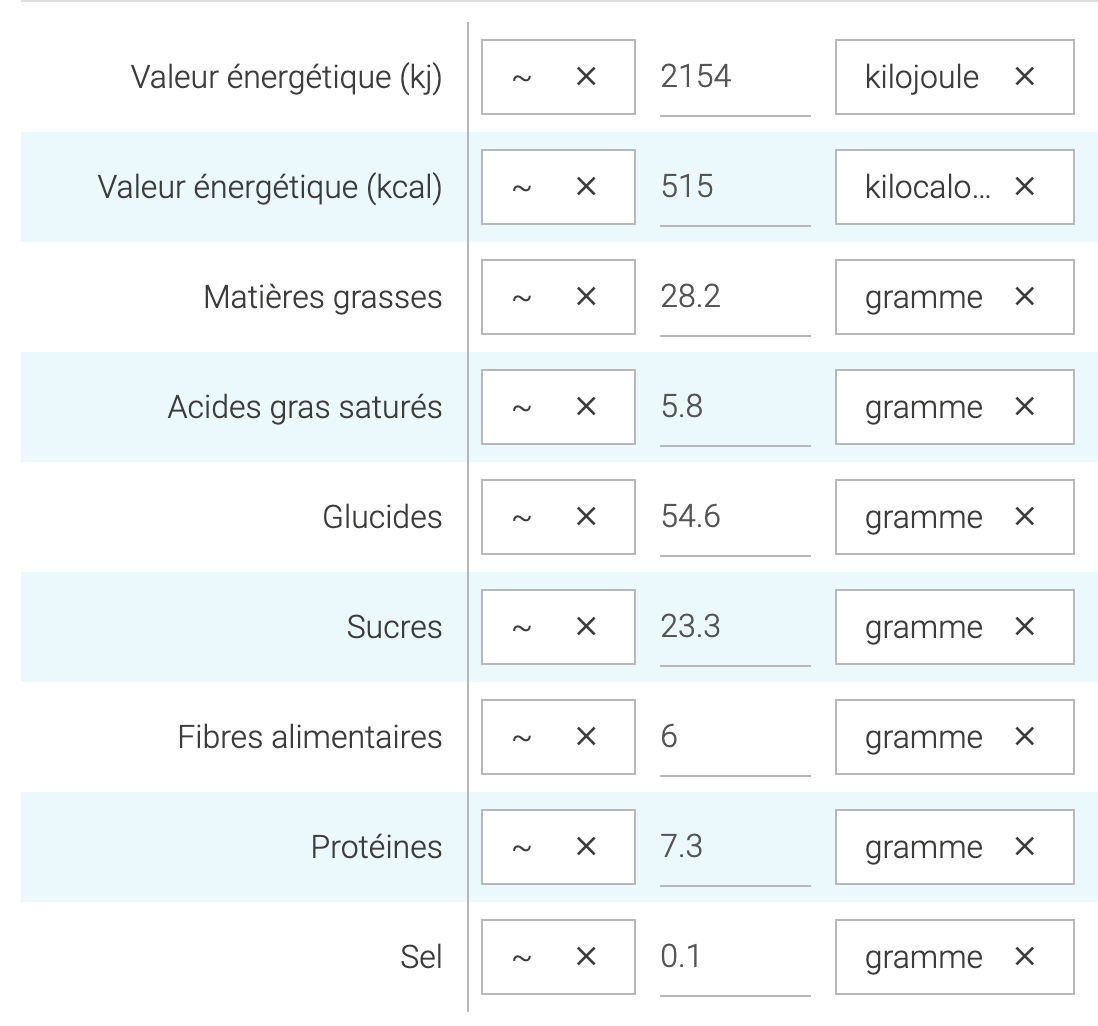Open the ~ modifier dropdown for Protéines

(x=523, y=847)
